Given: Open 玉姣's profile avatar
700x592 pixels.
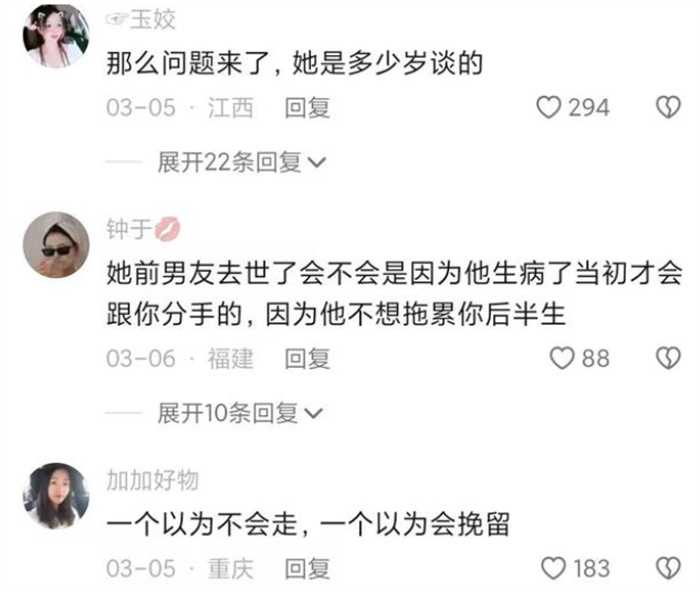Looking at the screenshot, I should pyautogui.click(x=56, y=36).
